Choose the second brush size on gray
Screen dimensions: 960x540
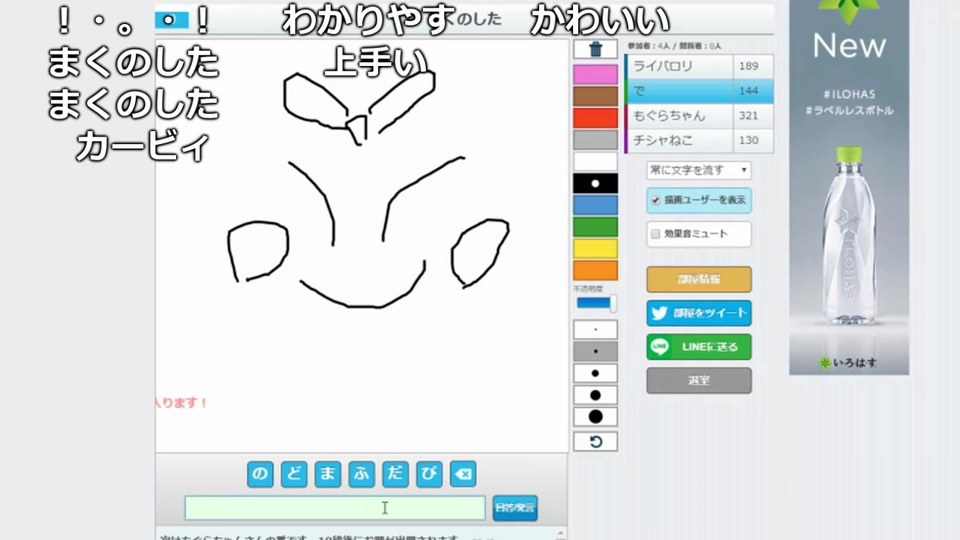coord(595,351)
